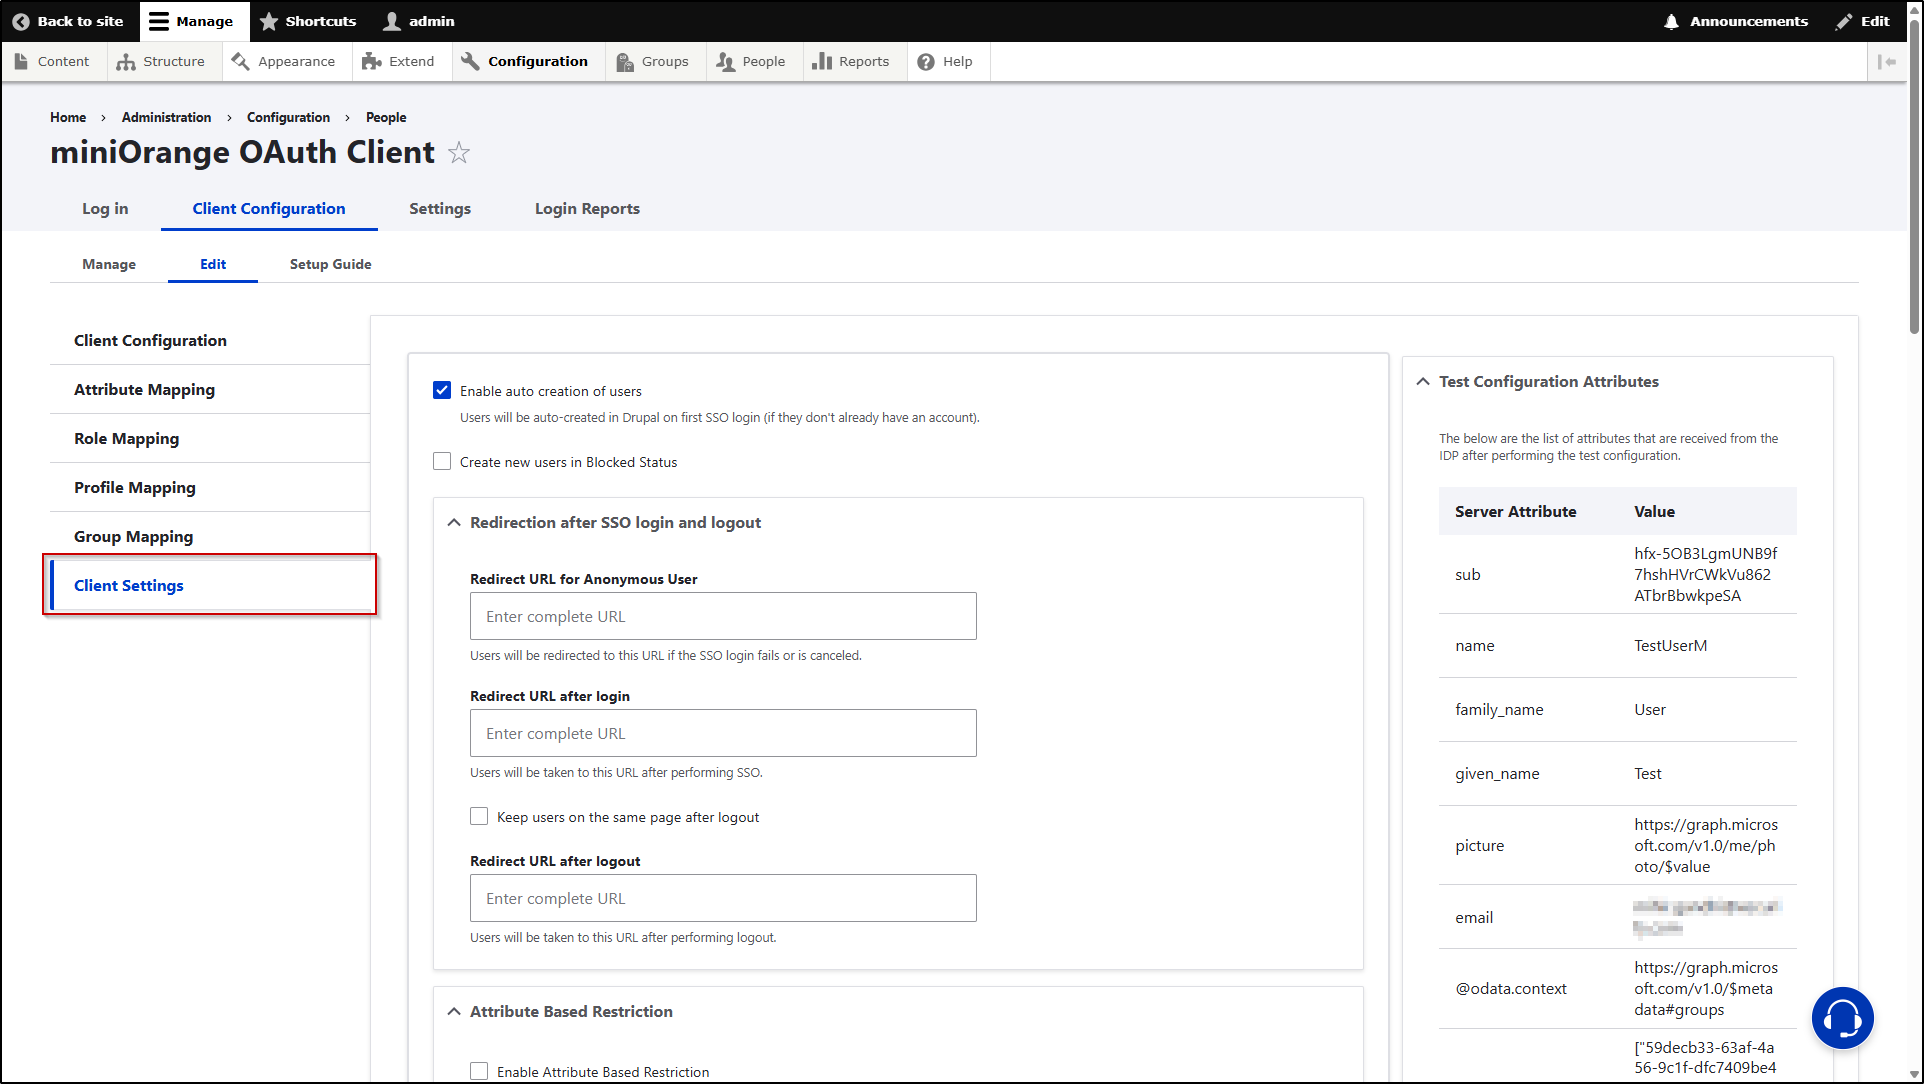Click the @odata.context attribute label
The image size is (1924, 1084).
coord(1511,988)
